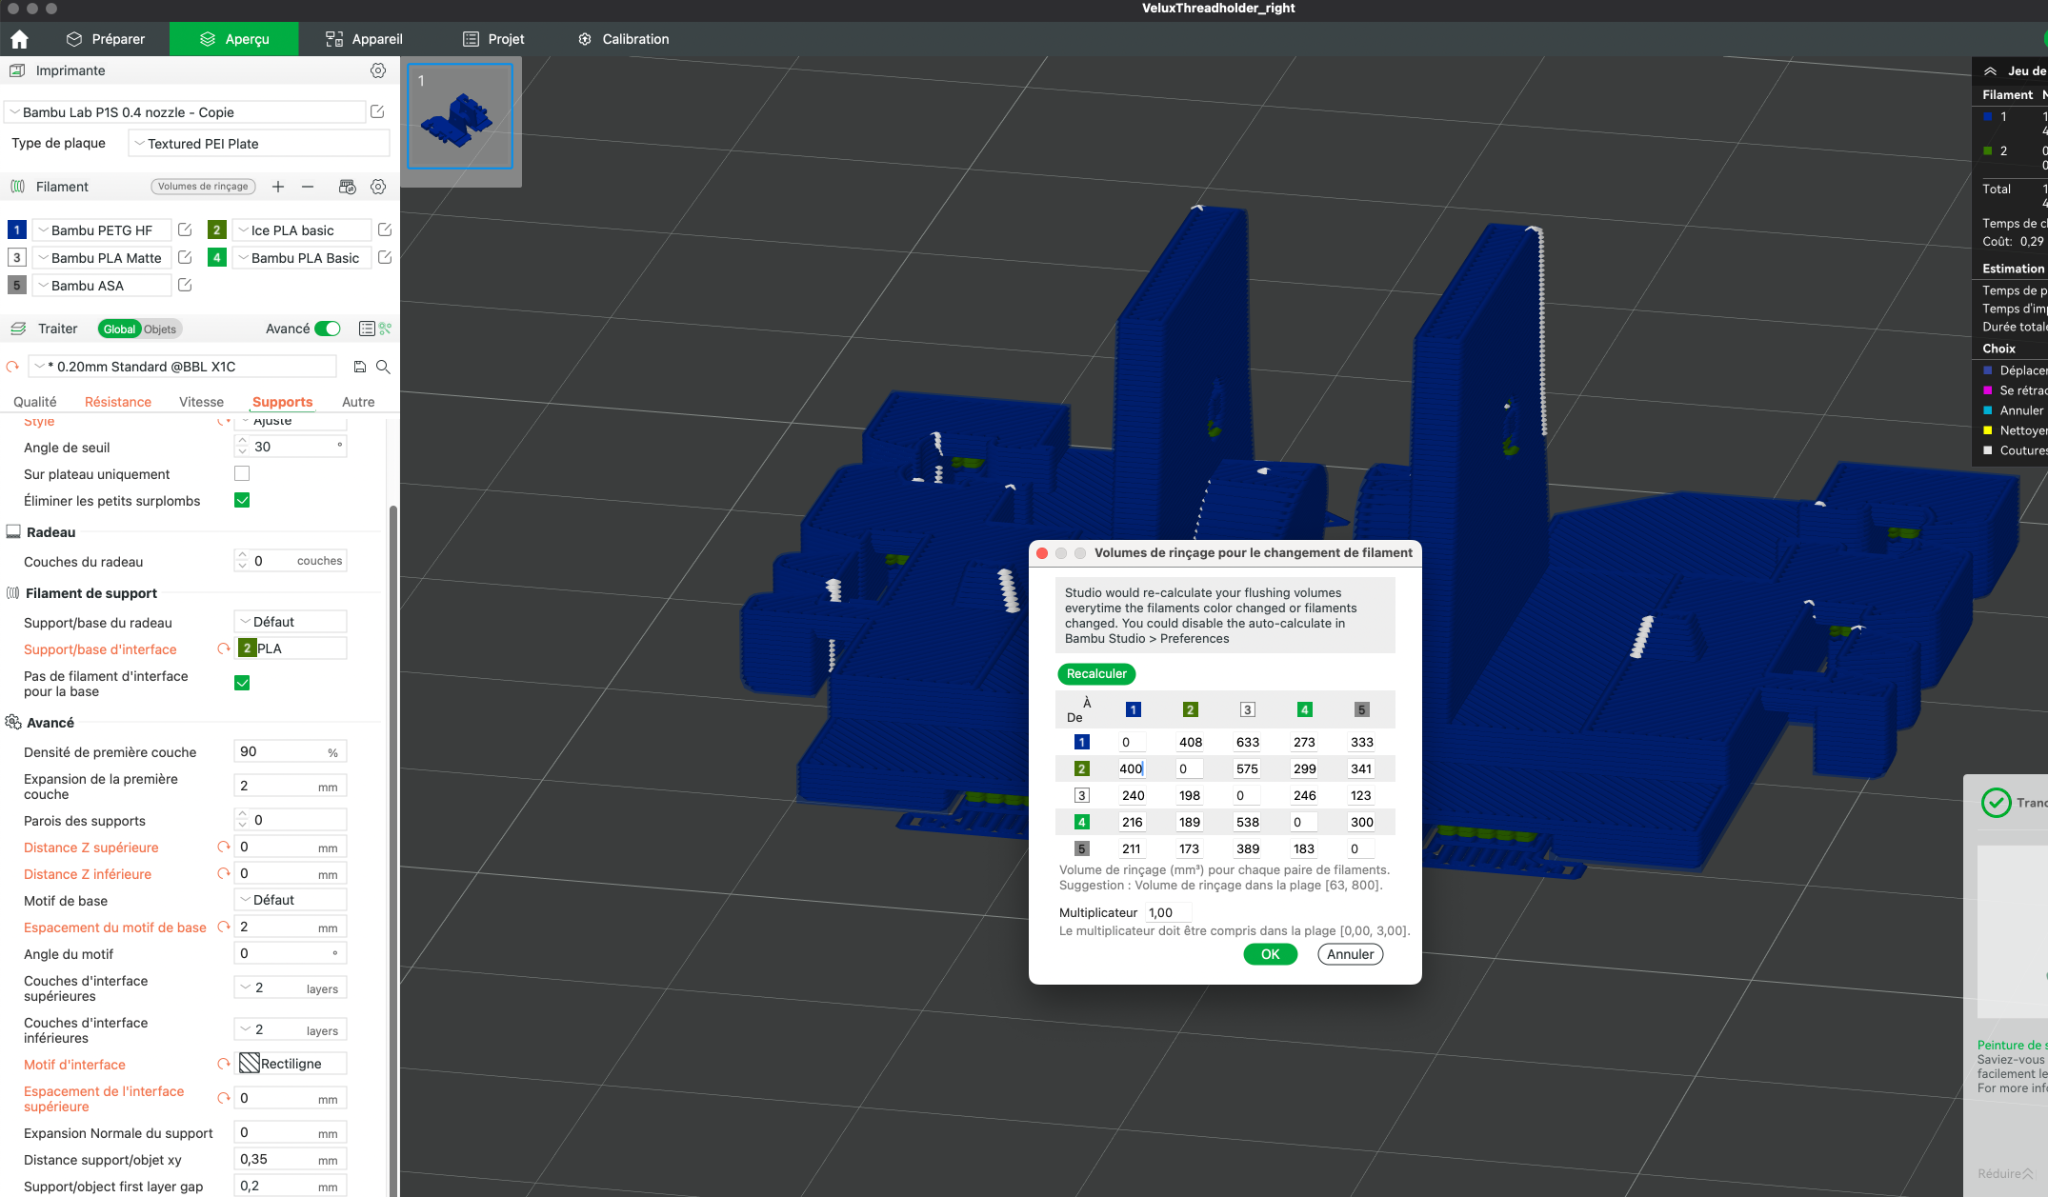Search process settings with magnifier icon
The height and width of the screenshot is (1197, 2048).
383,367
